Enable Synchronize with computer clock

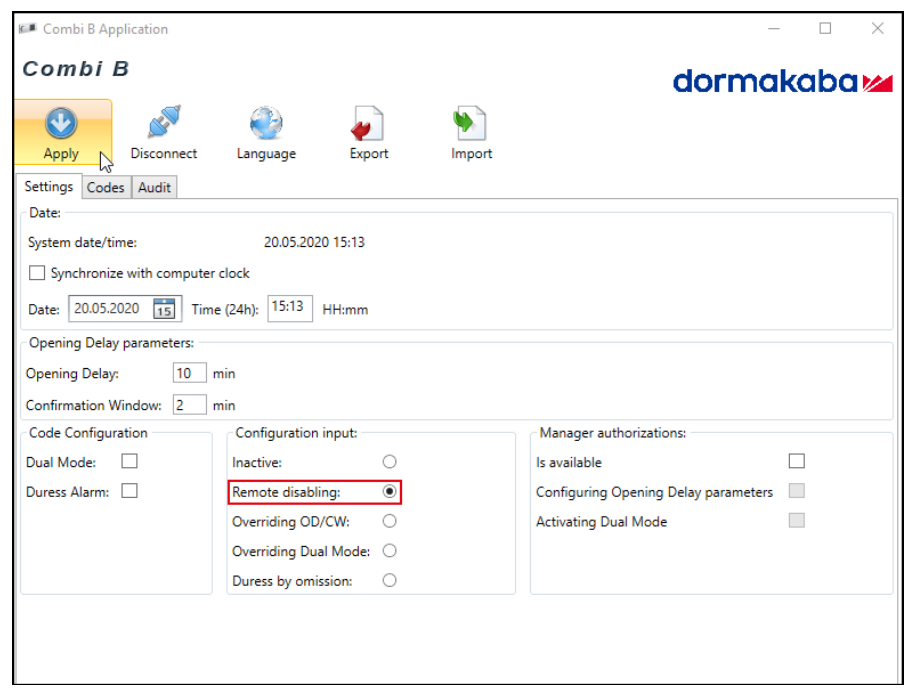pyautogui.click(x=37, y=273)
